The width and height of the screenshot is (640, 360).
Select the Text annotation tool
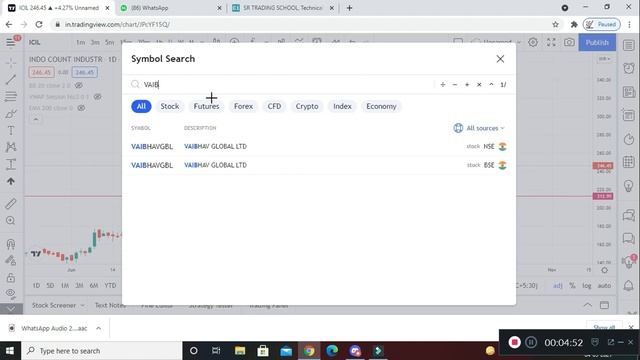(11, 131)
